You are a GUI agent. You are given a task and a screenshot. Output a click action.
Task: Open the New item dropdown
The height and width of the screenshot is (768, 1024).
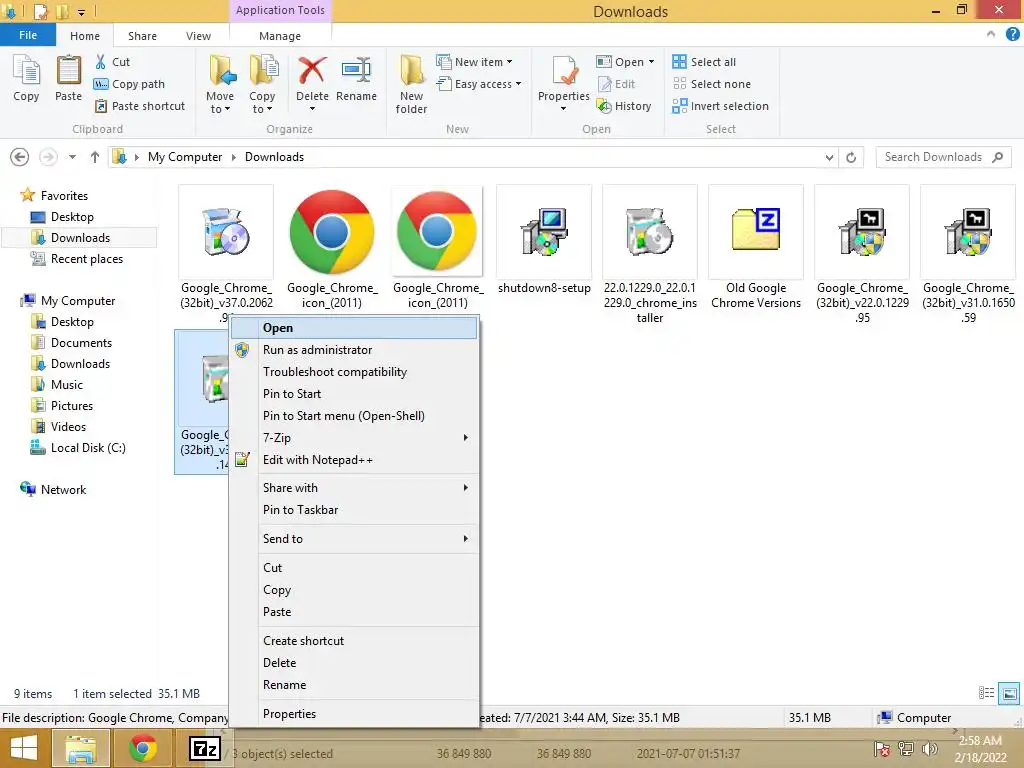475,62
